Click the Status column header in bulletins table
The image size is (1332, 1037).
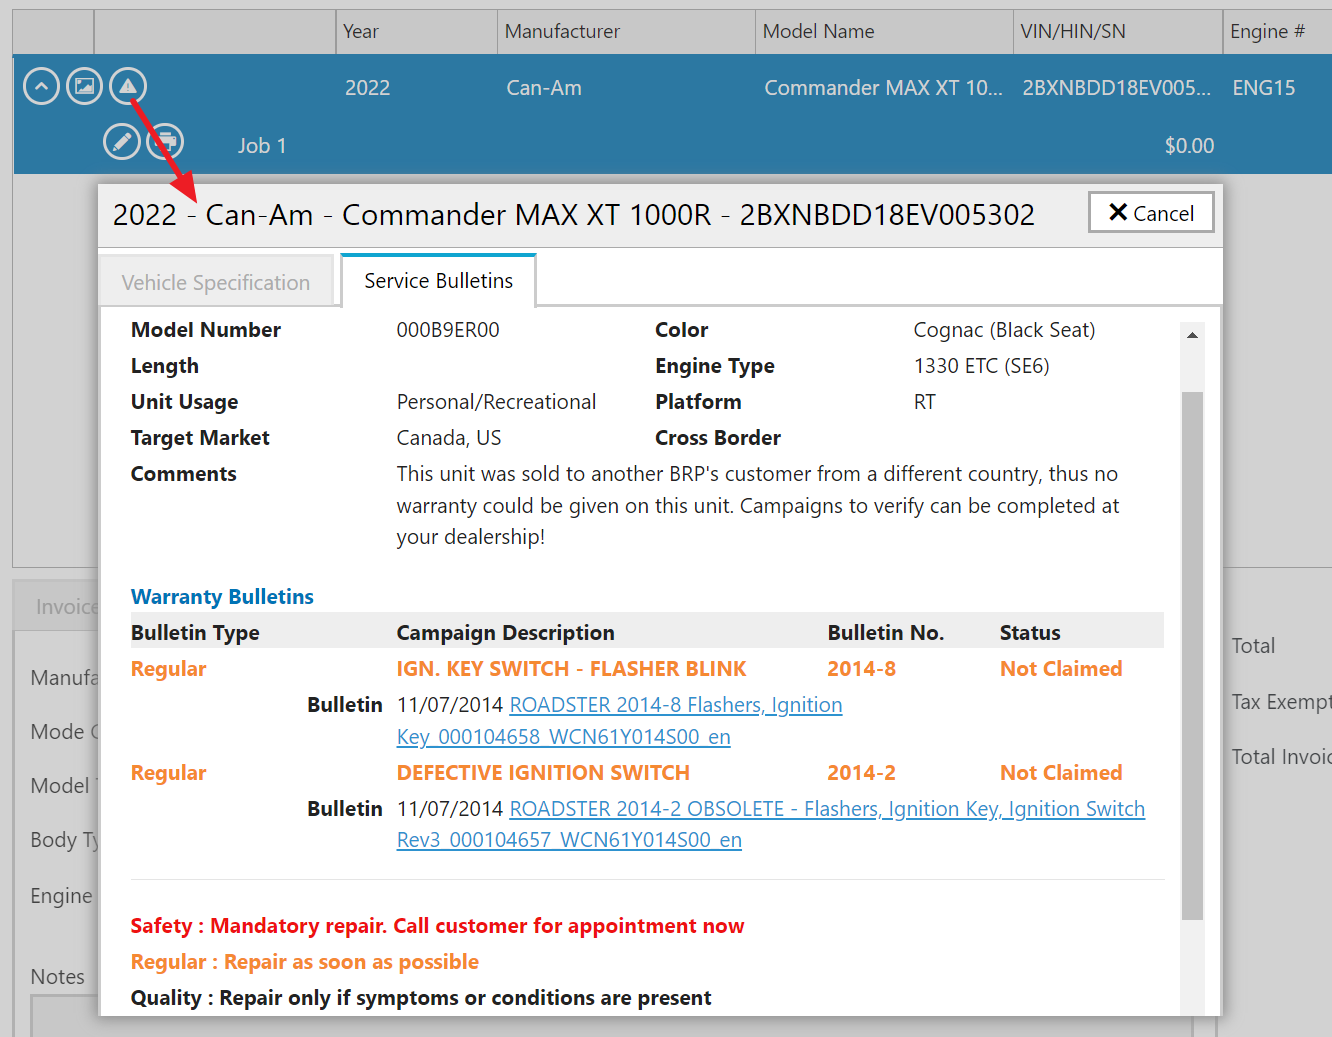[1030, 633]
